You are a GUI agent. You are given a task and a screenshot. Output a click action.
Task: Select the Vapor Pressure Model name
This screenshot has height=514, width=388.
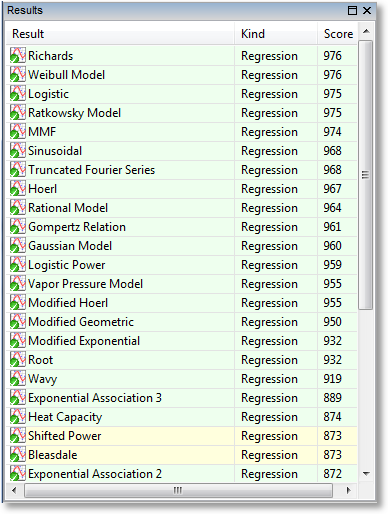pyautogui.click(x=85, y=284)
